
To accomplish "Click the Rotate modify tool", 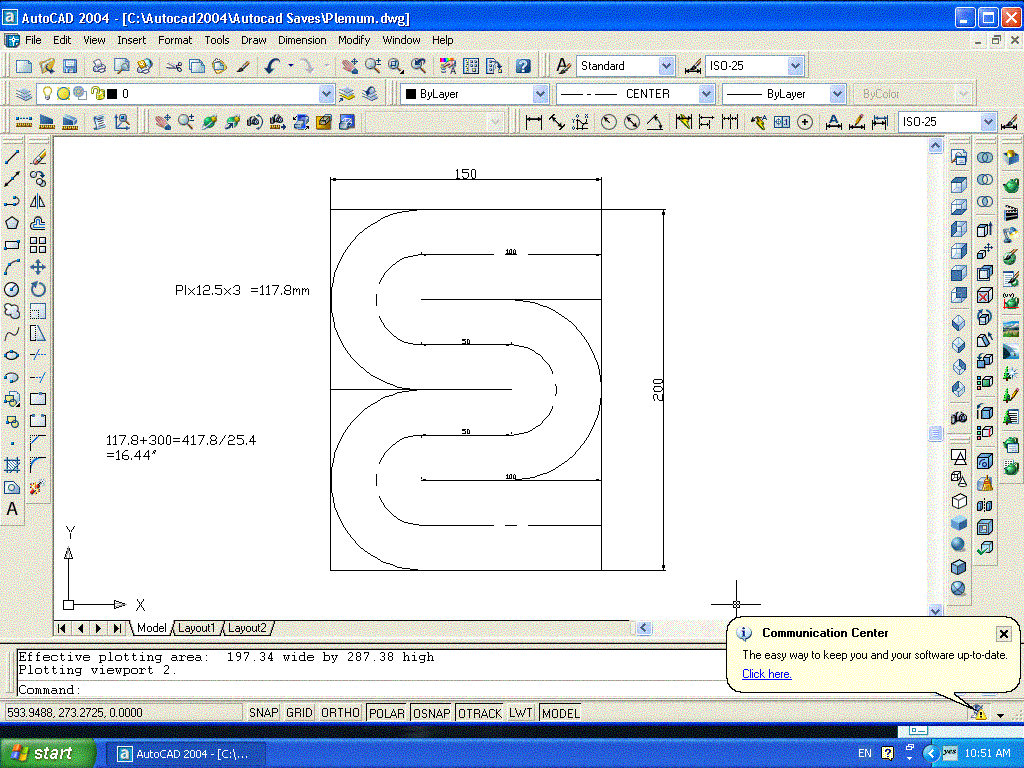I will click(x=38, y=289).
